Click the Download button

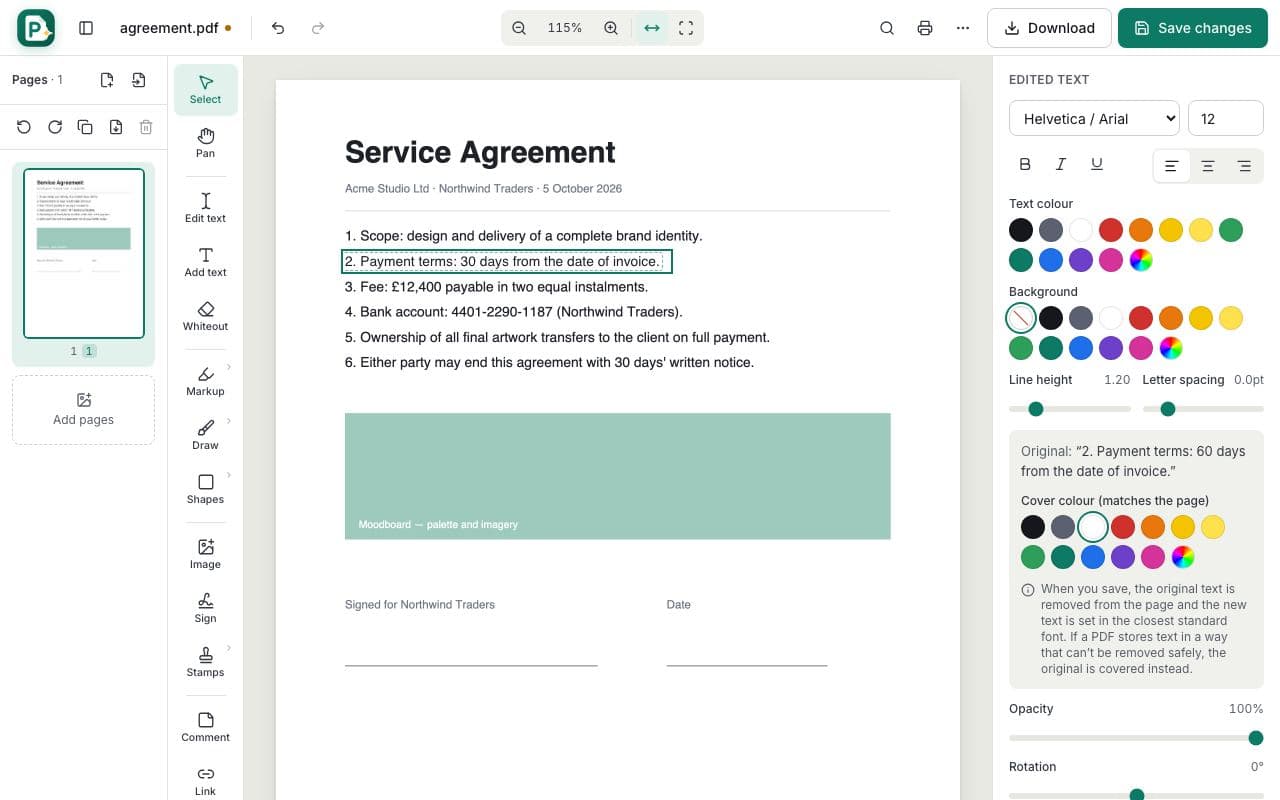click(x=1049, y=28)
